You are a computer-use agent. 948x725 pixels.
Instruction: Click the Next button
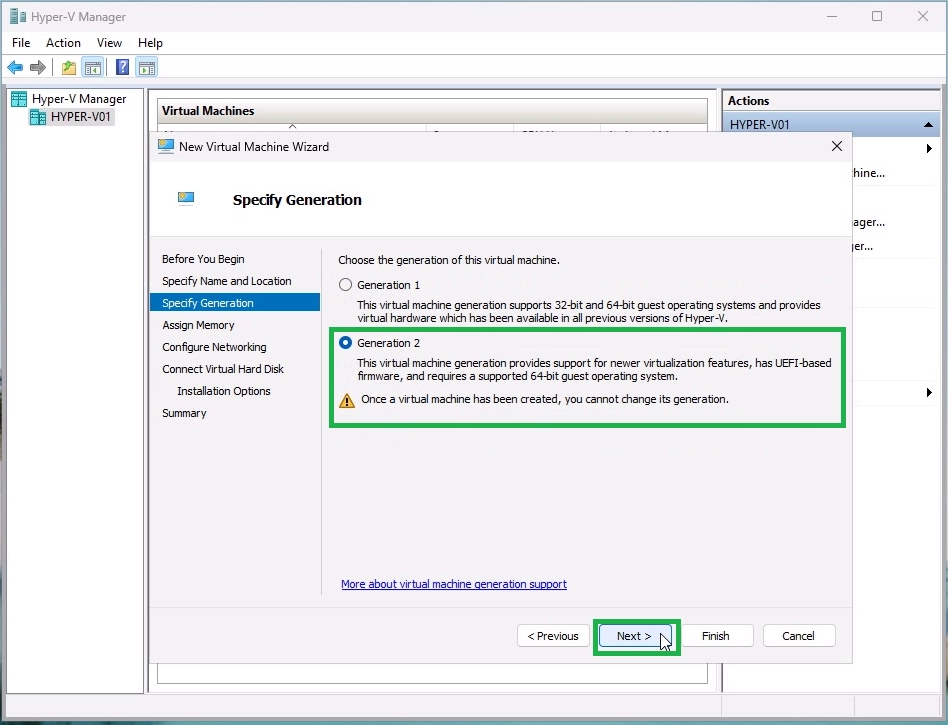pyautogui.click(x=634, y=636)
